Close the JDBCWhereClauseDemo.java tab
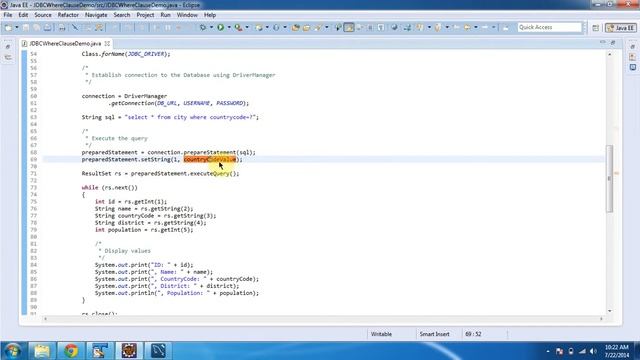This screenshot has height=360, width=640. tap(107, 43)
